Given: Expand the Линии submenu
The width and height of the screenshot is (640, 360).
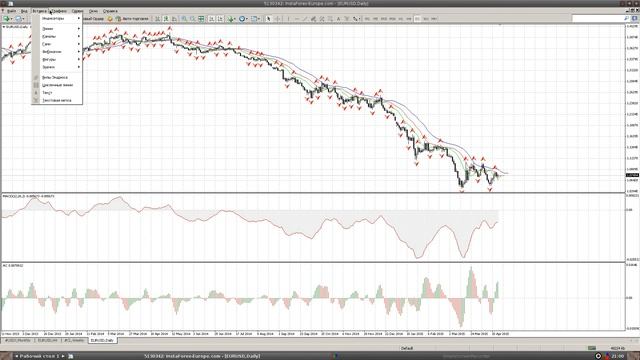Looking at the screenshot, I should (57, 29).
